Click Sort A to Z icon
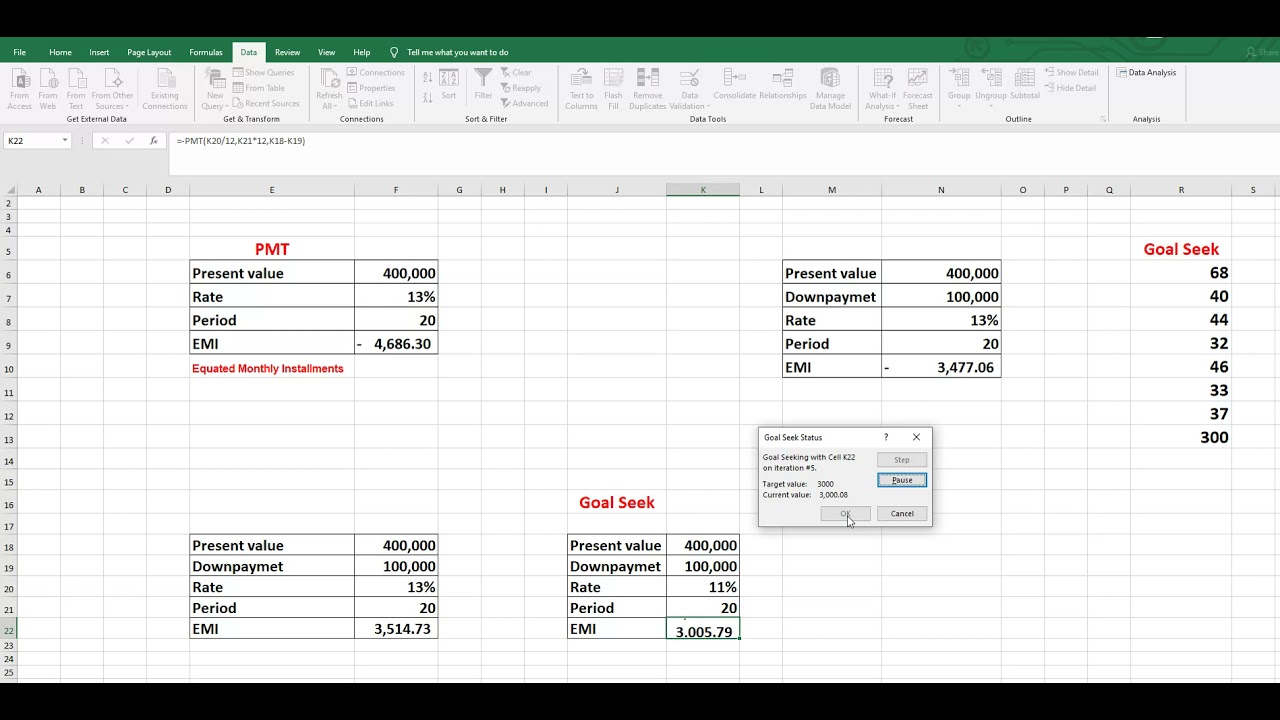 pos(428,77)
